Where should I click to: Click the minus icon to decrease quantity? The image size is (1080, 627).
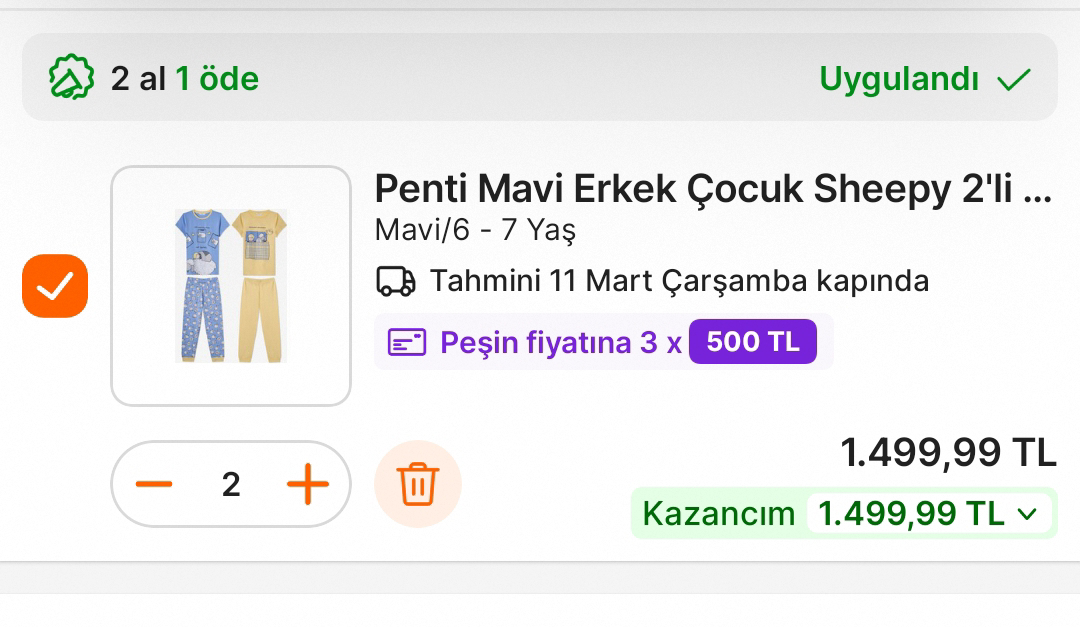coord(152,484)
